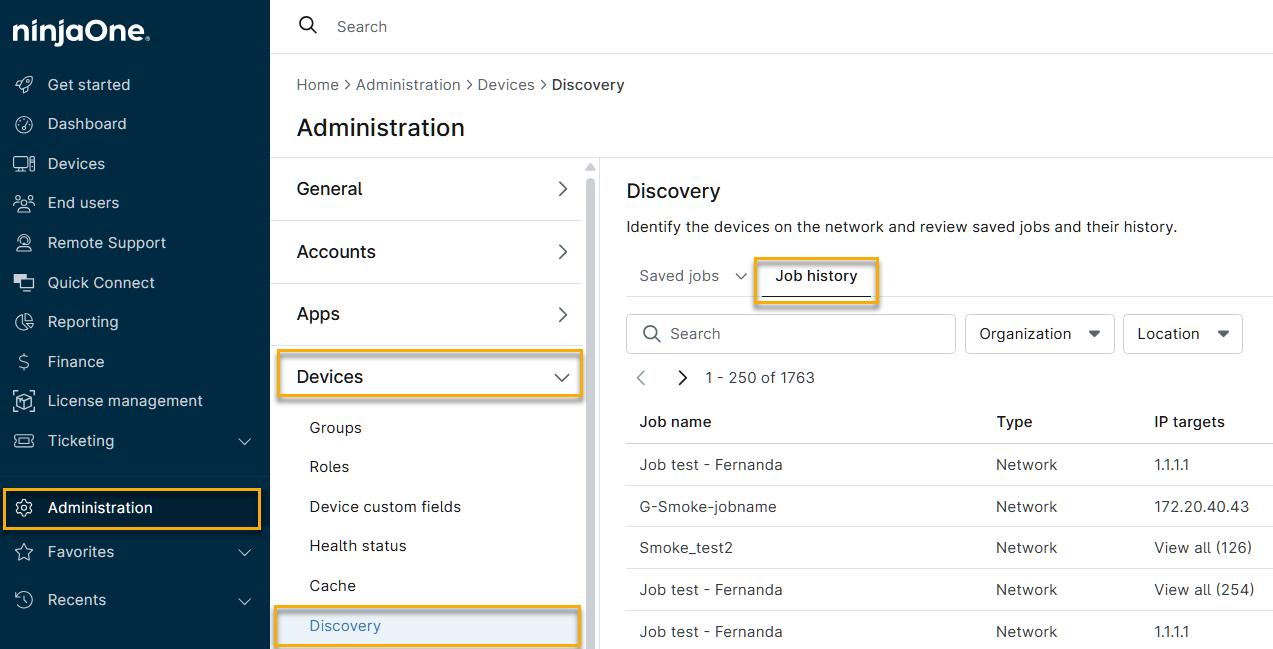Go to next page of job history
The height and width of the screenshot is (649, 1273).
click(x=683, y=378)
